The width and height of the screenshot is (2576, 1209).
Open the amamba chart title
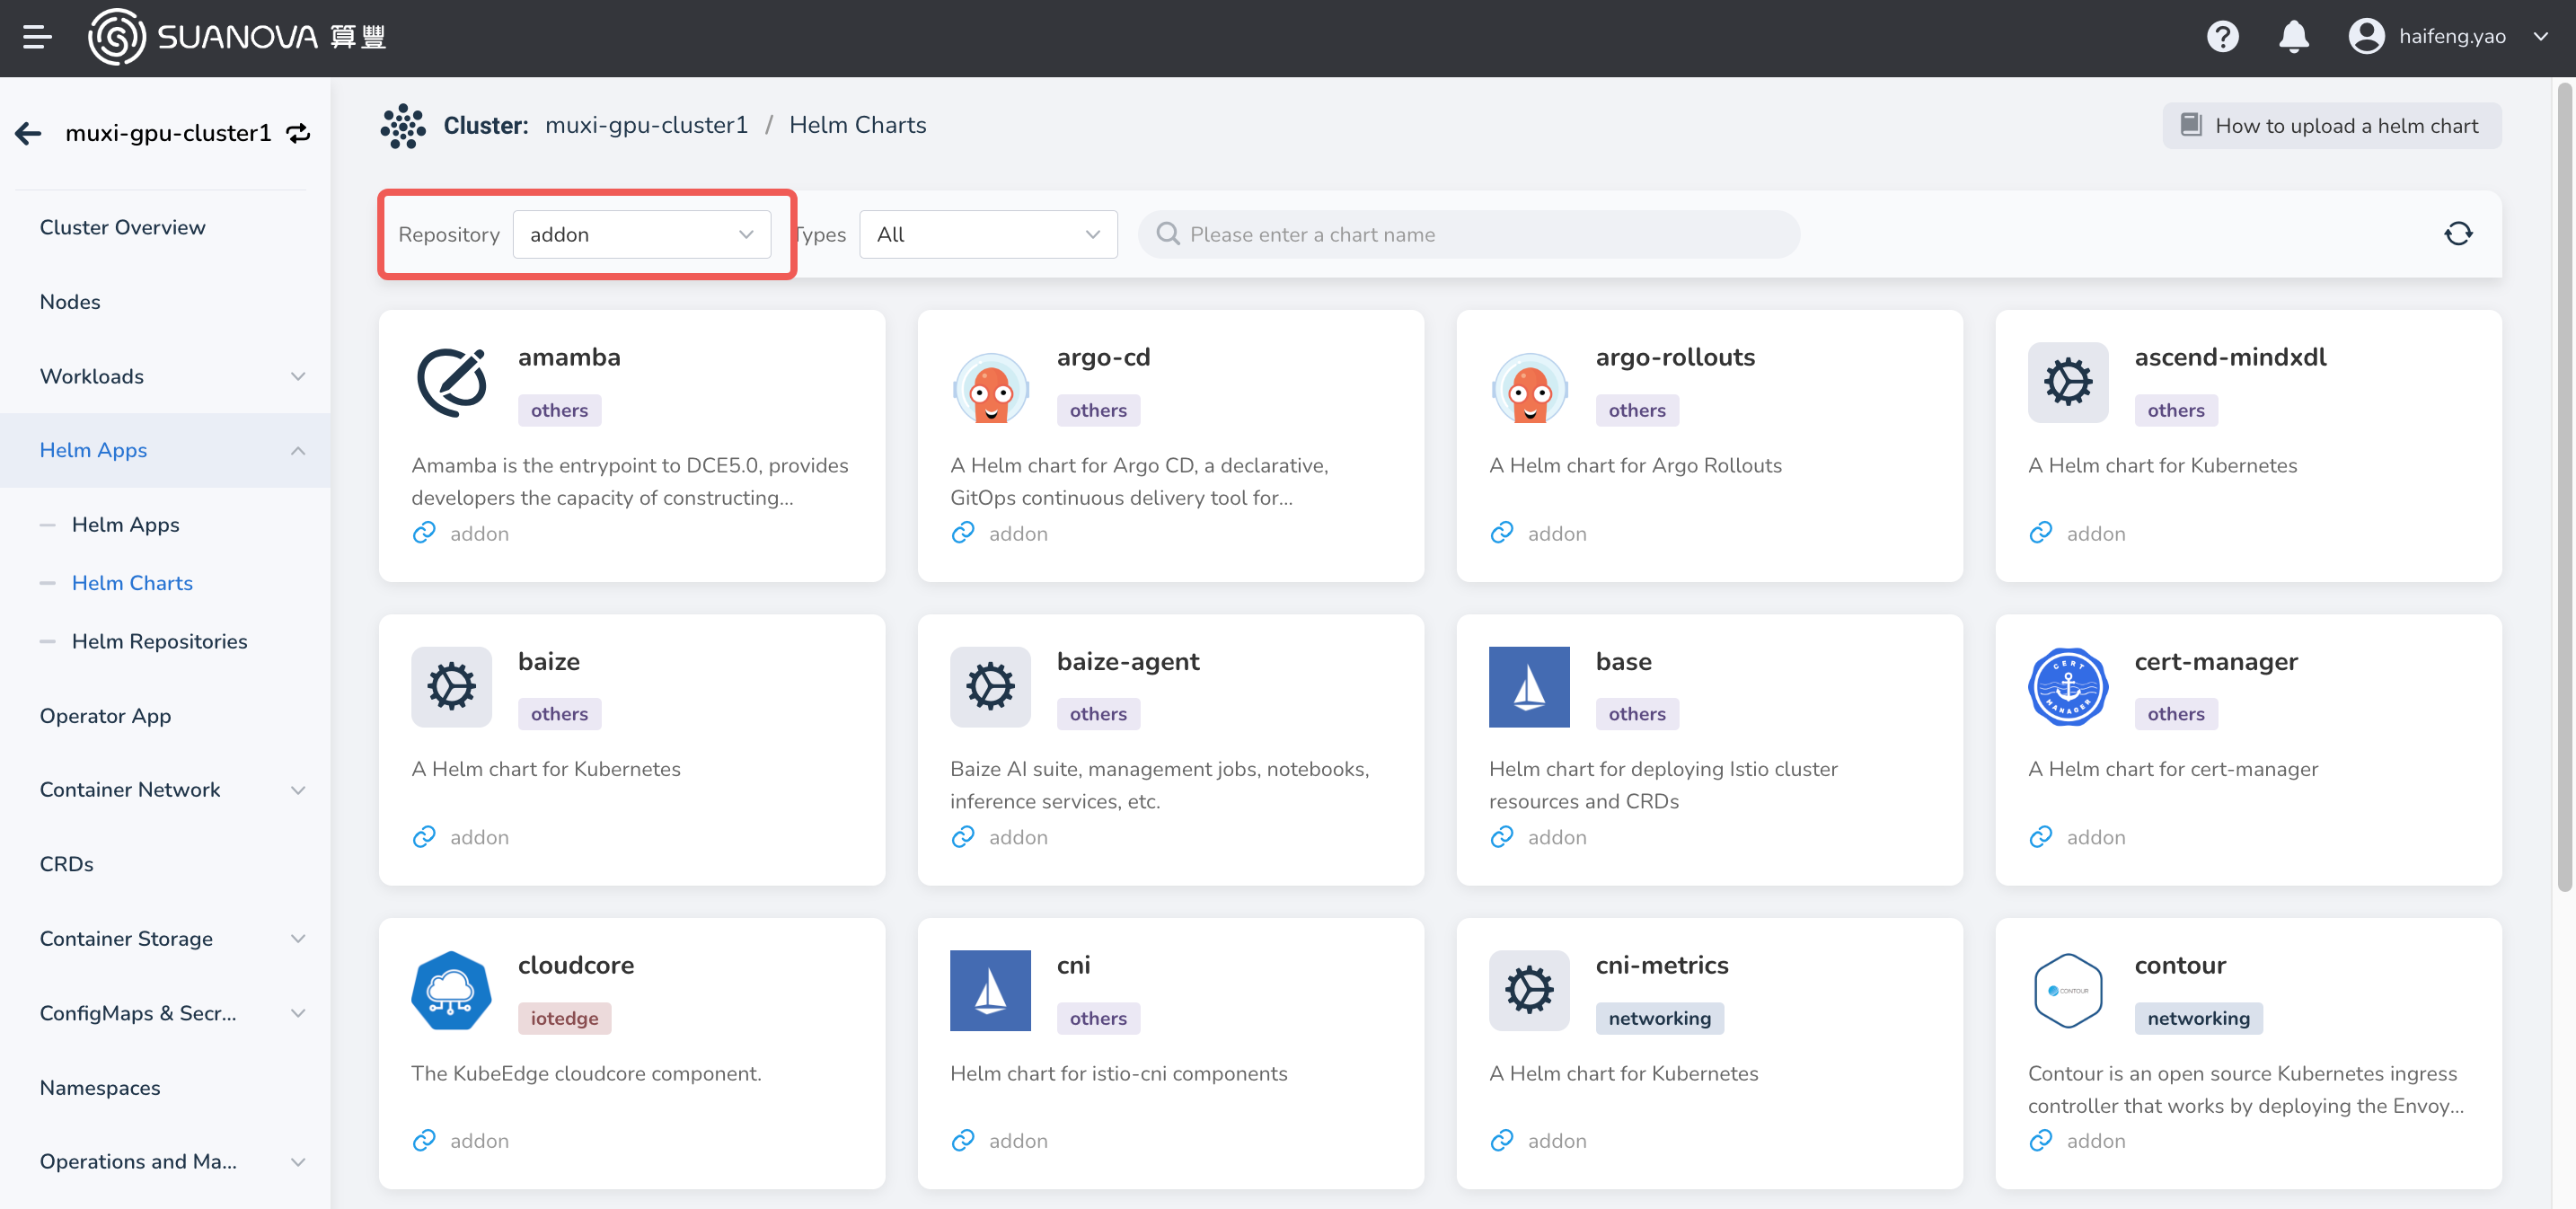[x=569, y=357]
